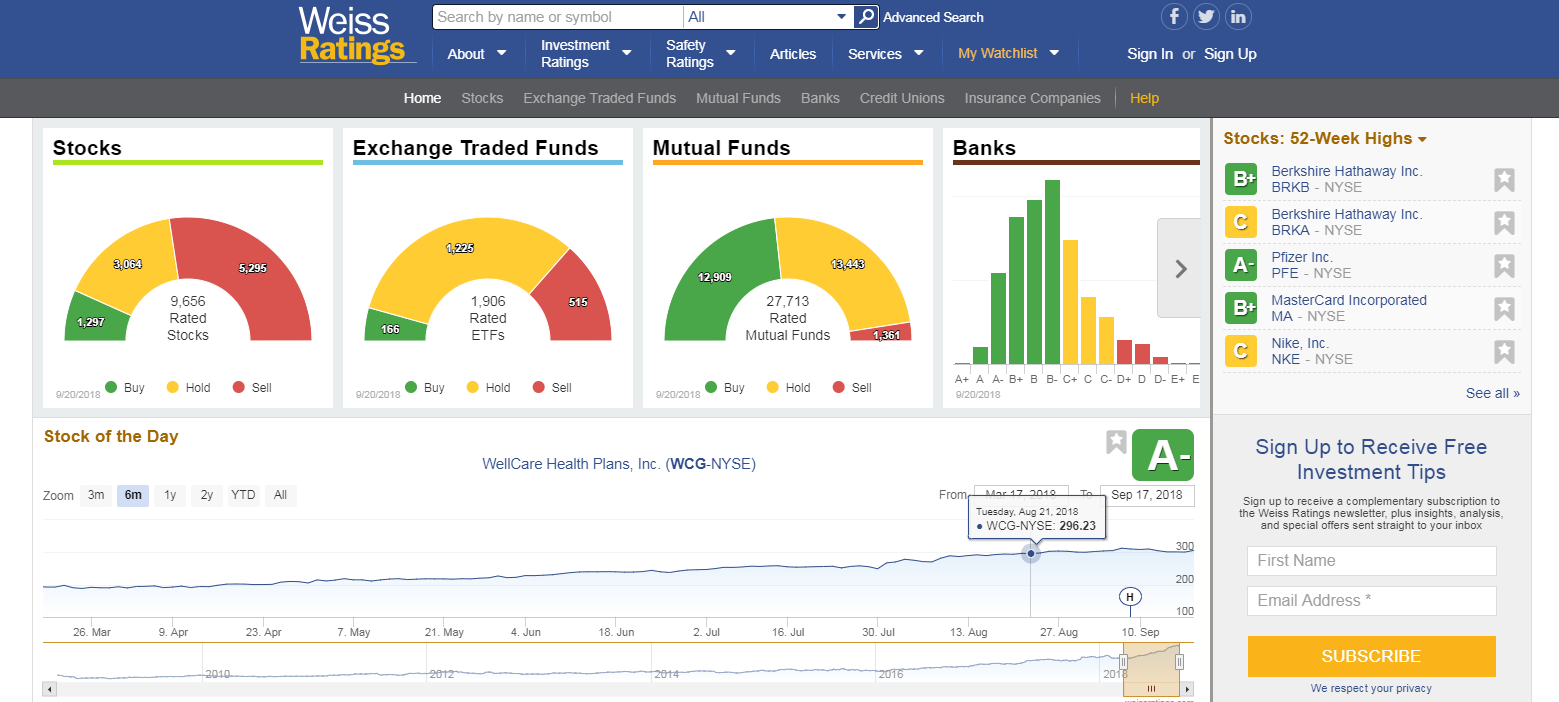Click the First Name input field
Image resolution: width=1559 pixels, height=702 pixels.
coord(1371,560)
